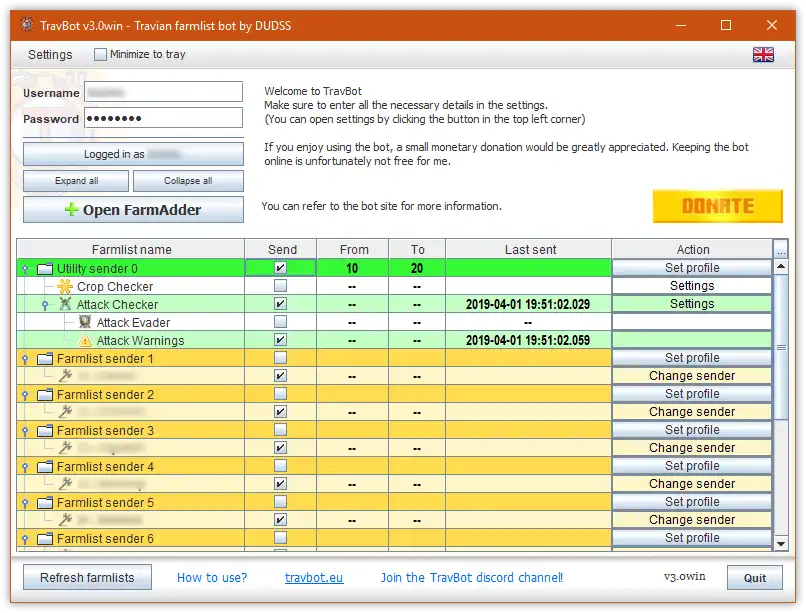Viewport: 806px width, 613px height.
Task: Click folder icon of Farmlist sender 1
Action: [45, 358]
